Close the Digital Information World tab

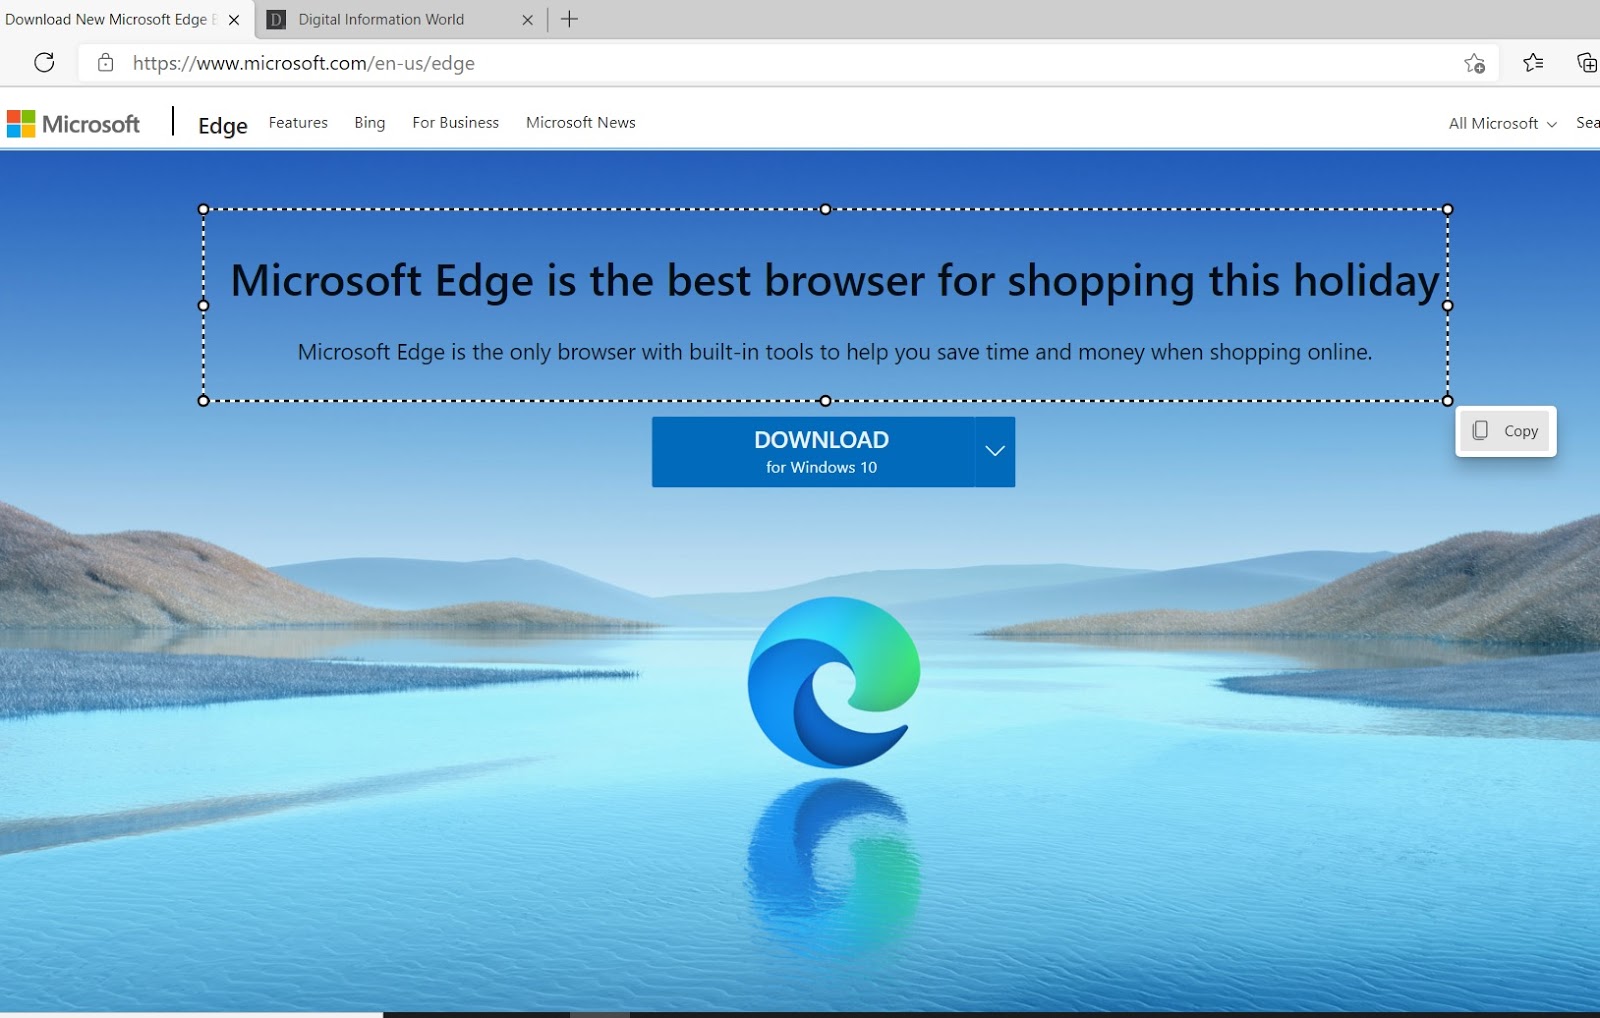point(528,19)
